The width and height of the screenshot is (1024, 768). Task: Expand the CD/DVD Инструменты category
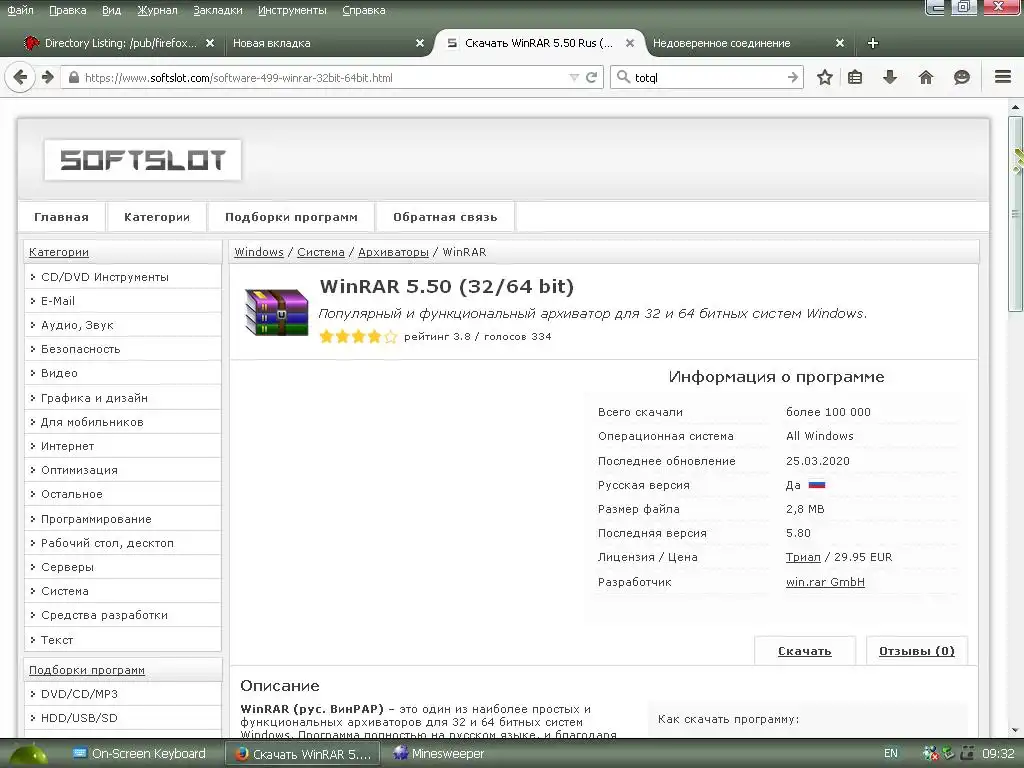123,277
